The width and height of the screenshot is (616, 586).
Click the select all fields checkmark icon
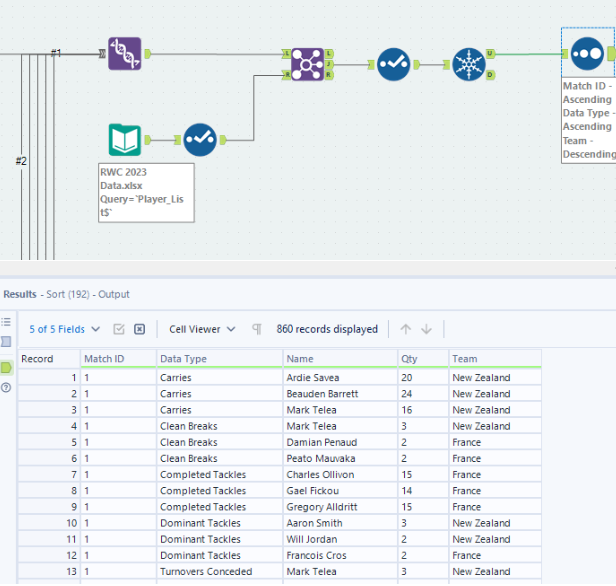point(119,329)
